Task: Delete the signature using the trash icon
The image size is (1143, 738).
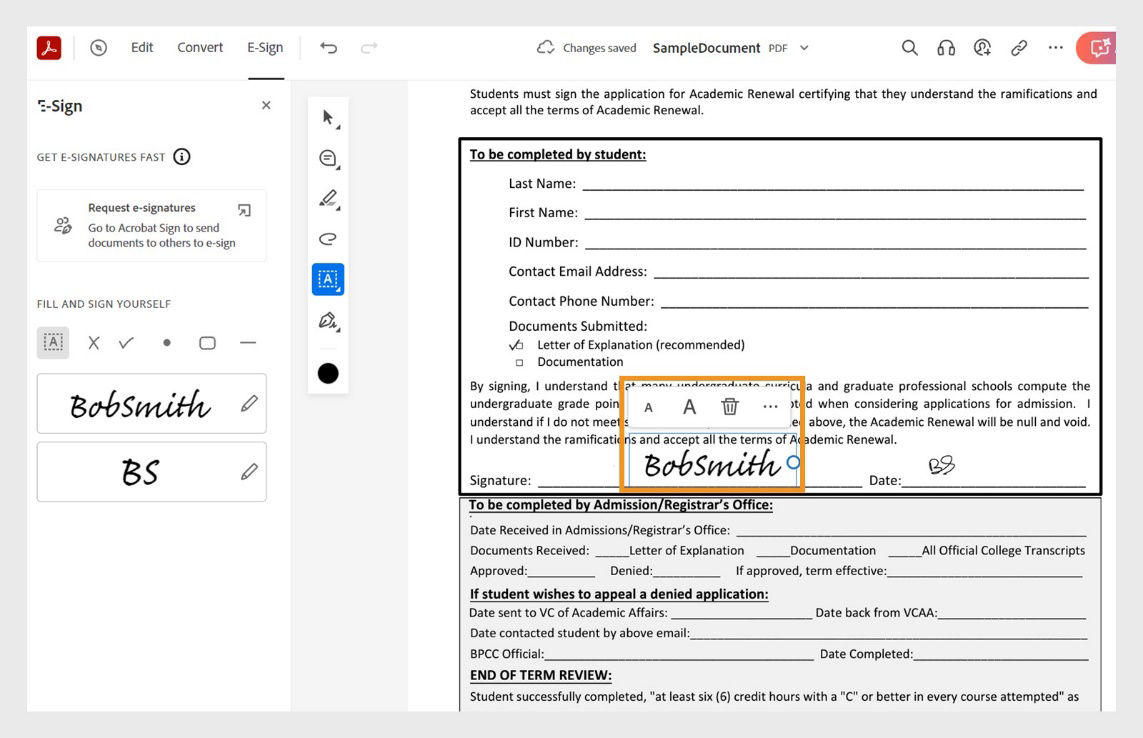Action: pyautogui.click(x=730, y=406)
